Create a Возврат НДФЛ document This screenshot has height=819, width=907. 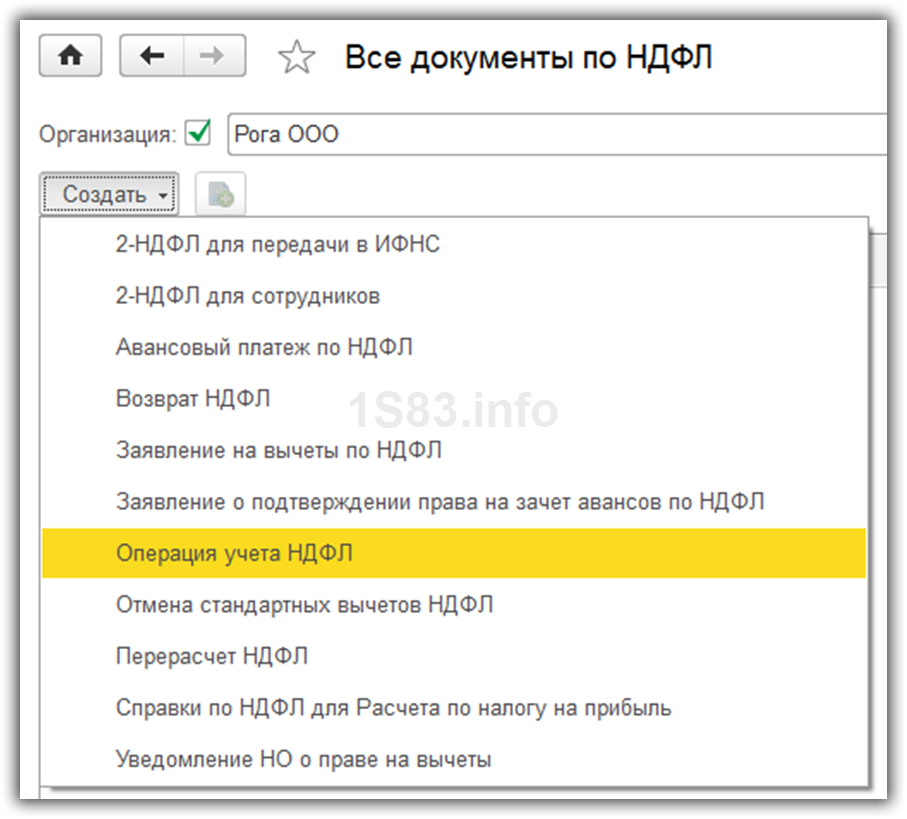coord(193,399)
